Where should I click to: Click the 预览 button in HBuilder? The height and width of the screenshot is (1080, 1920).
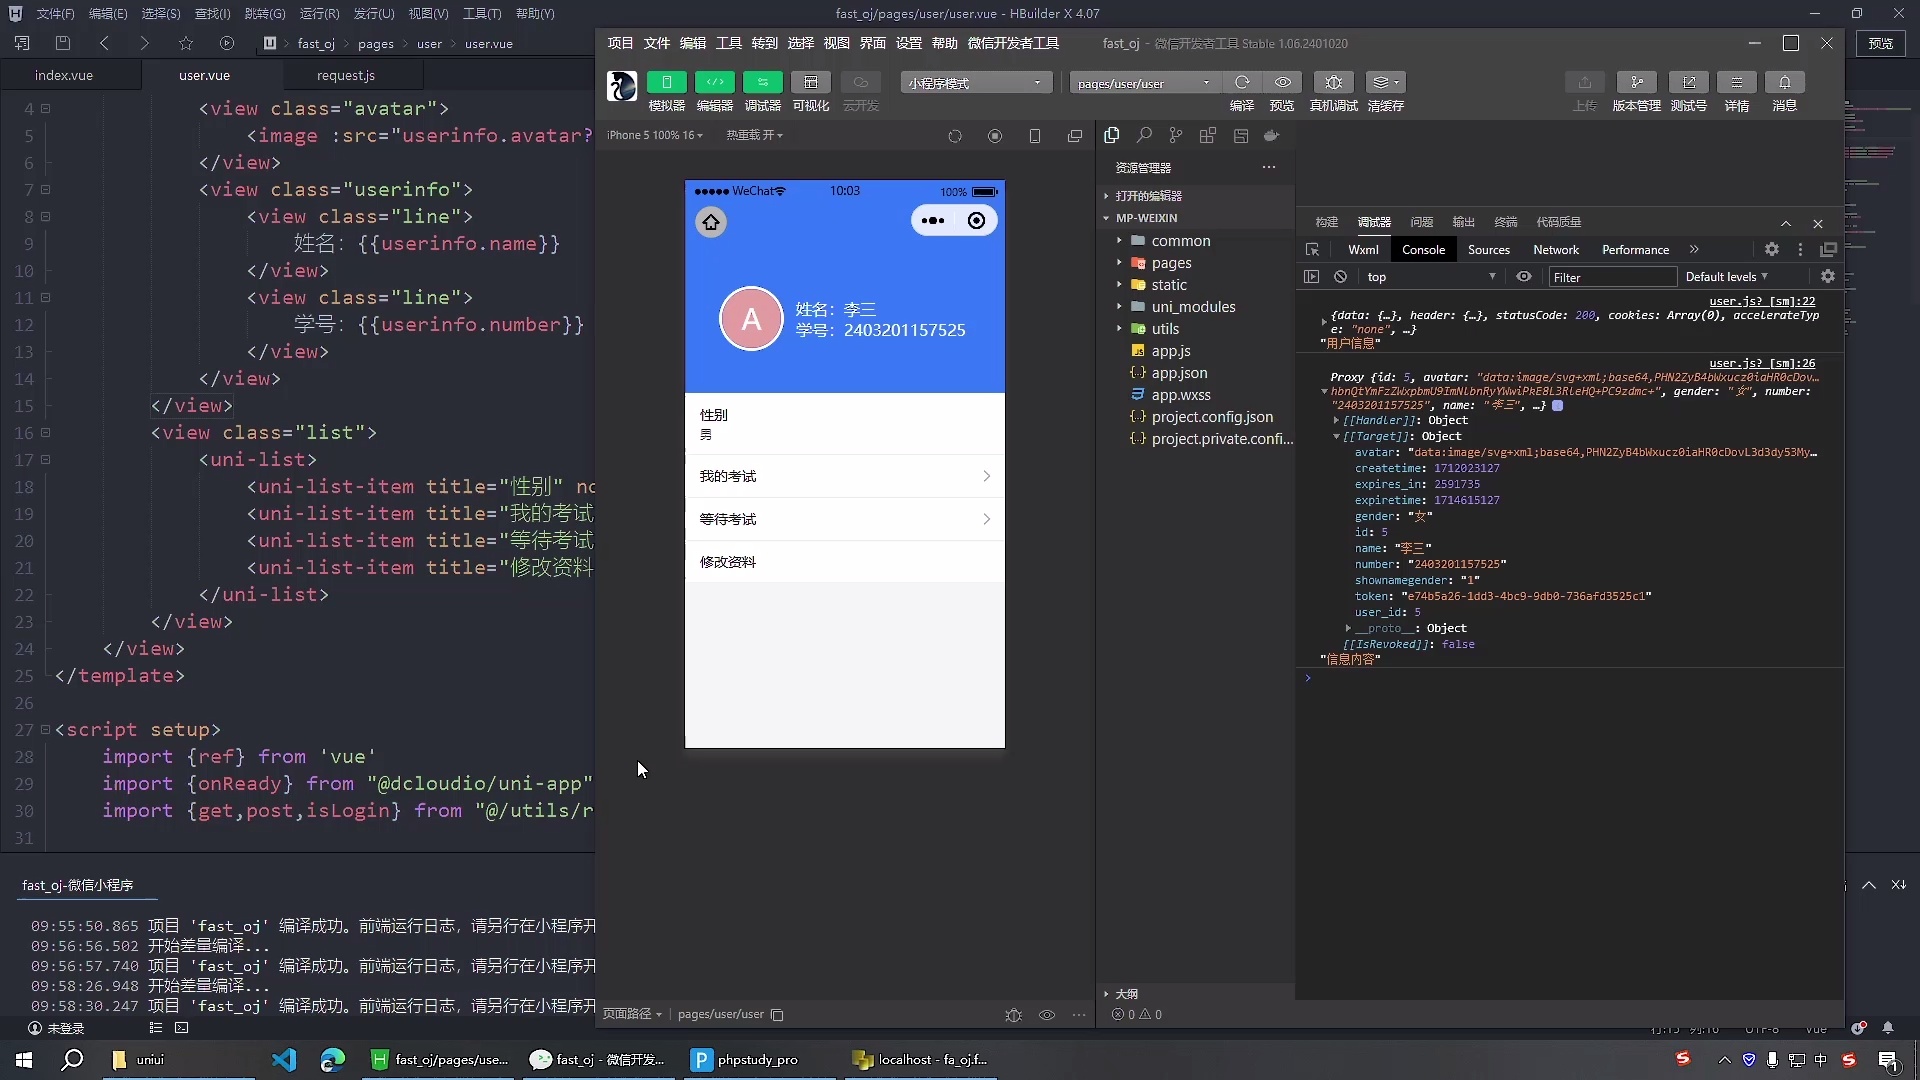coord(1880,43)
